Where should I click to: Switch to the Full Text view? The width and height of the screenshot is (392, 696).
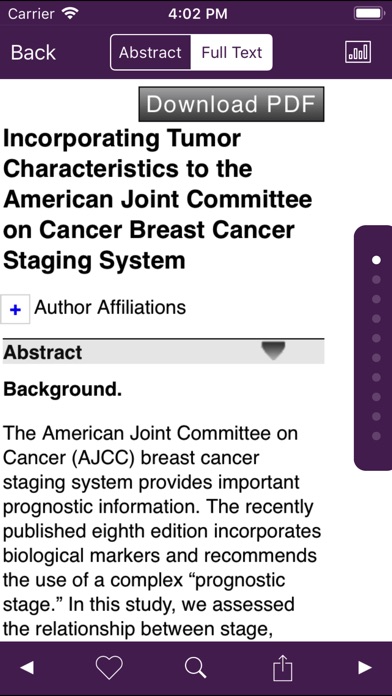pyautogui.click(x=232, y=52)
